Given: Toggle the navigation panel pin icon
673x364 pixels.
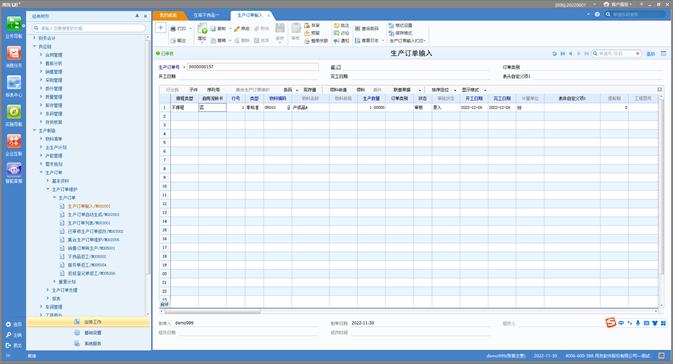Looking at the screenshot, I should pos(137,16).
